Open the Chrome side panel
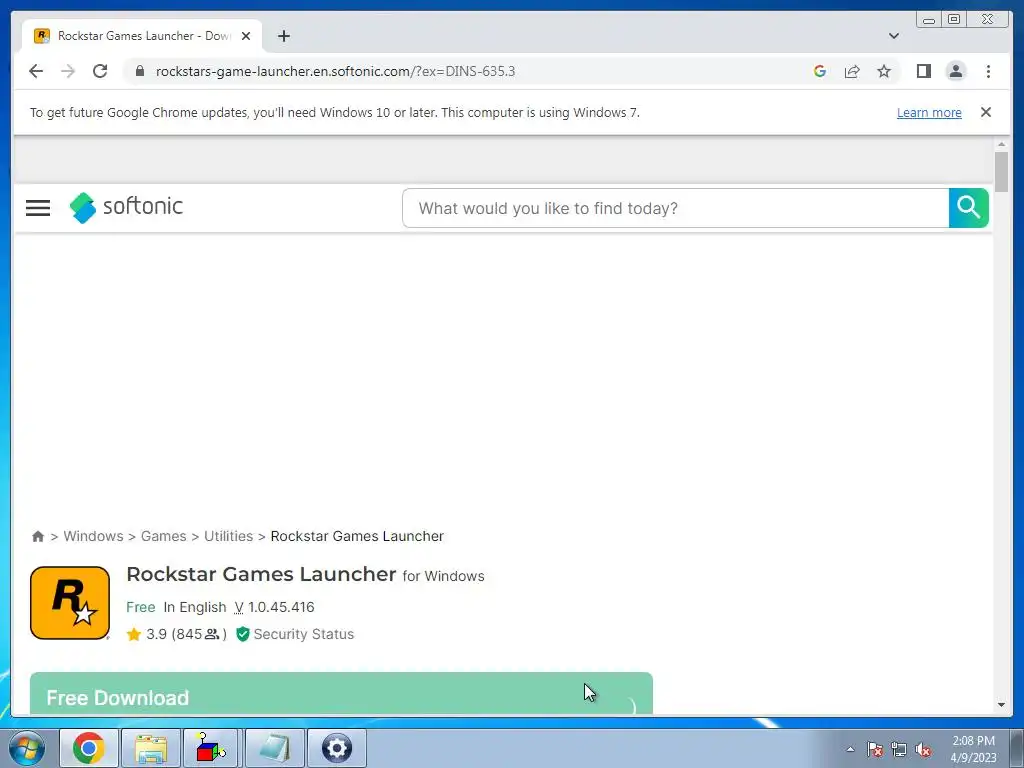Viewport: 1024px width, 768px height. coord(923,71)
